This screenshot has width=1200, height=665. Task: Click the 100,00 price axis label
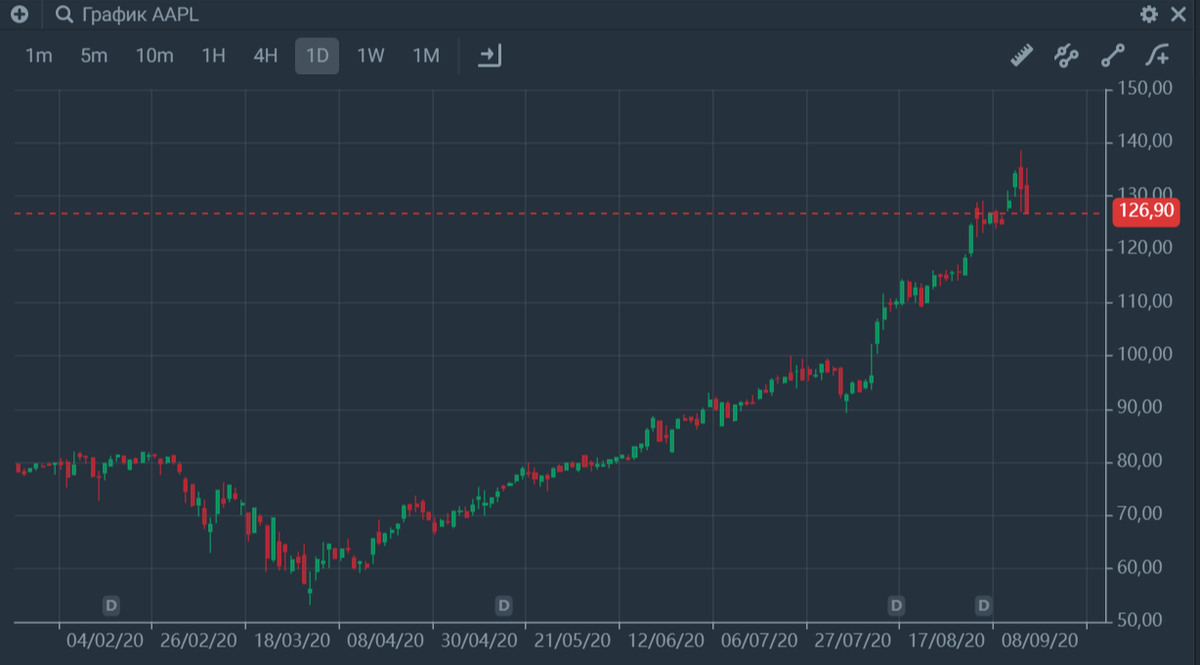click(1145, 354)
